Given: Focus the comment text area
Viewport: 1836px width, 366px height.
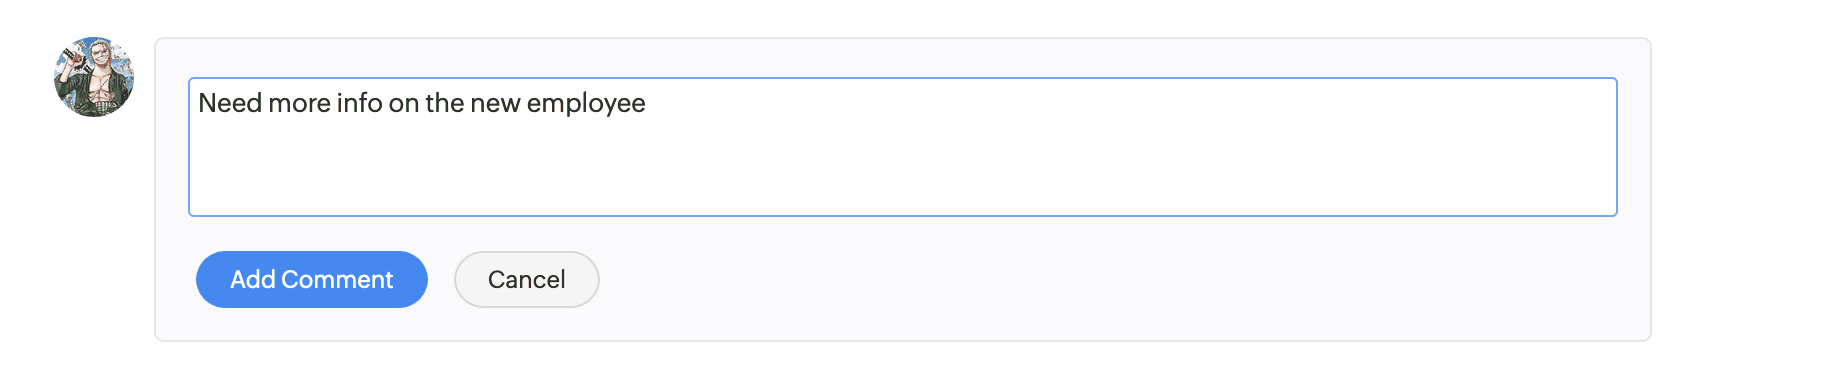Looking at the screenshot, I should 903,147.
